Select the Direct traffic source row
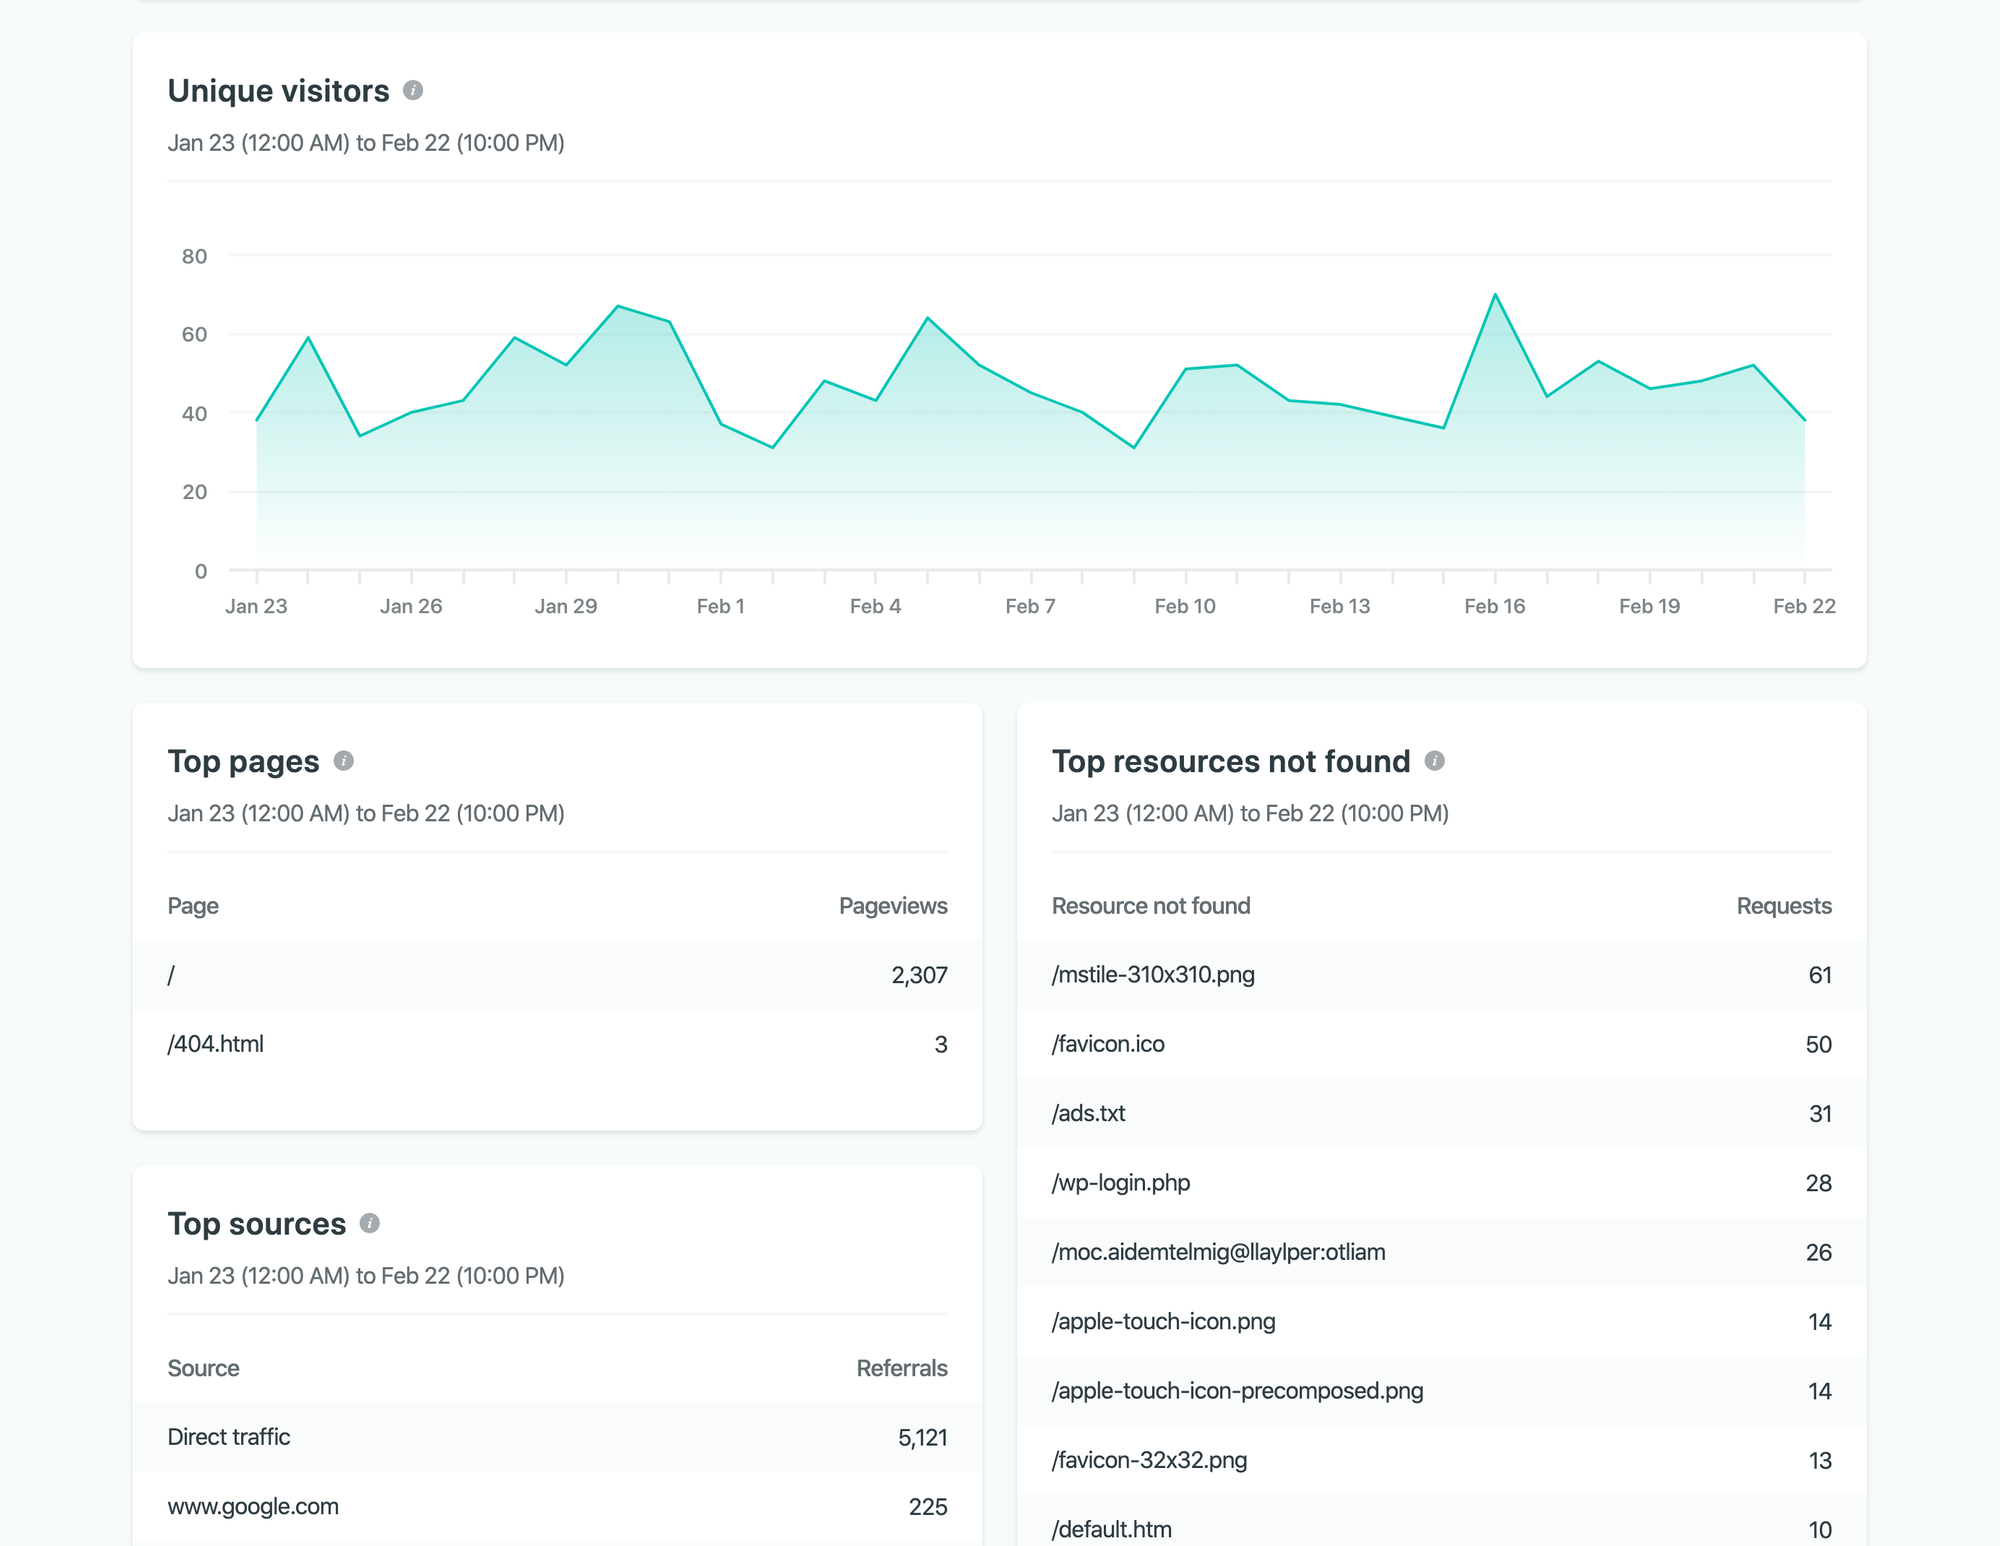 557,1437
